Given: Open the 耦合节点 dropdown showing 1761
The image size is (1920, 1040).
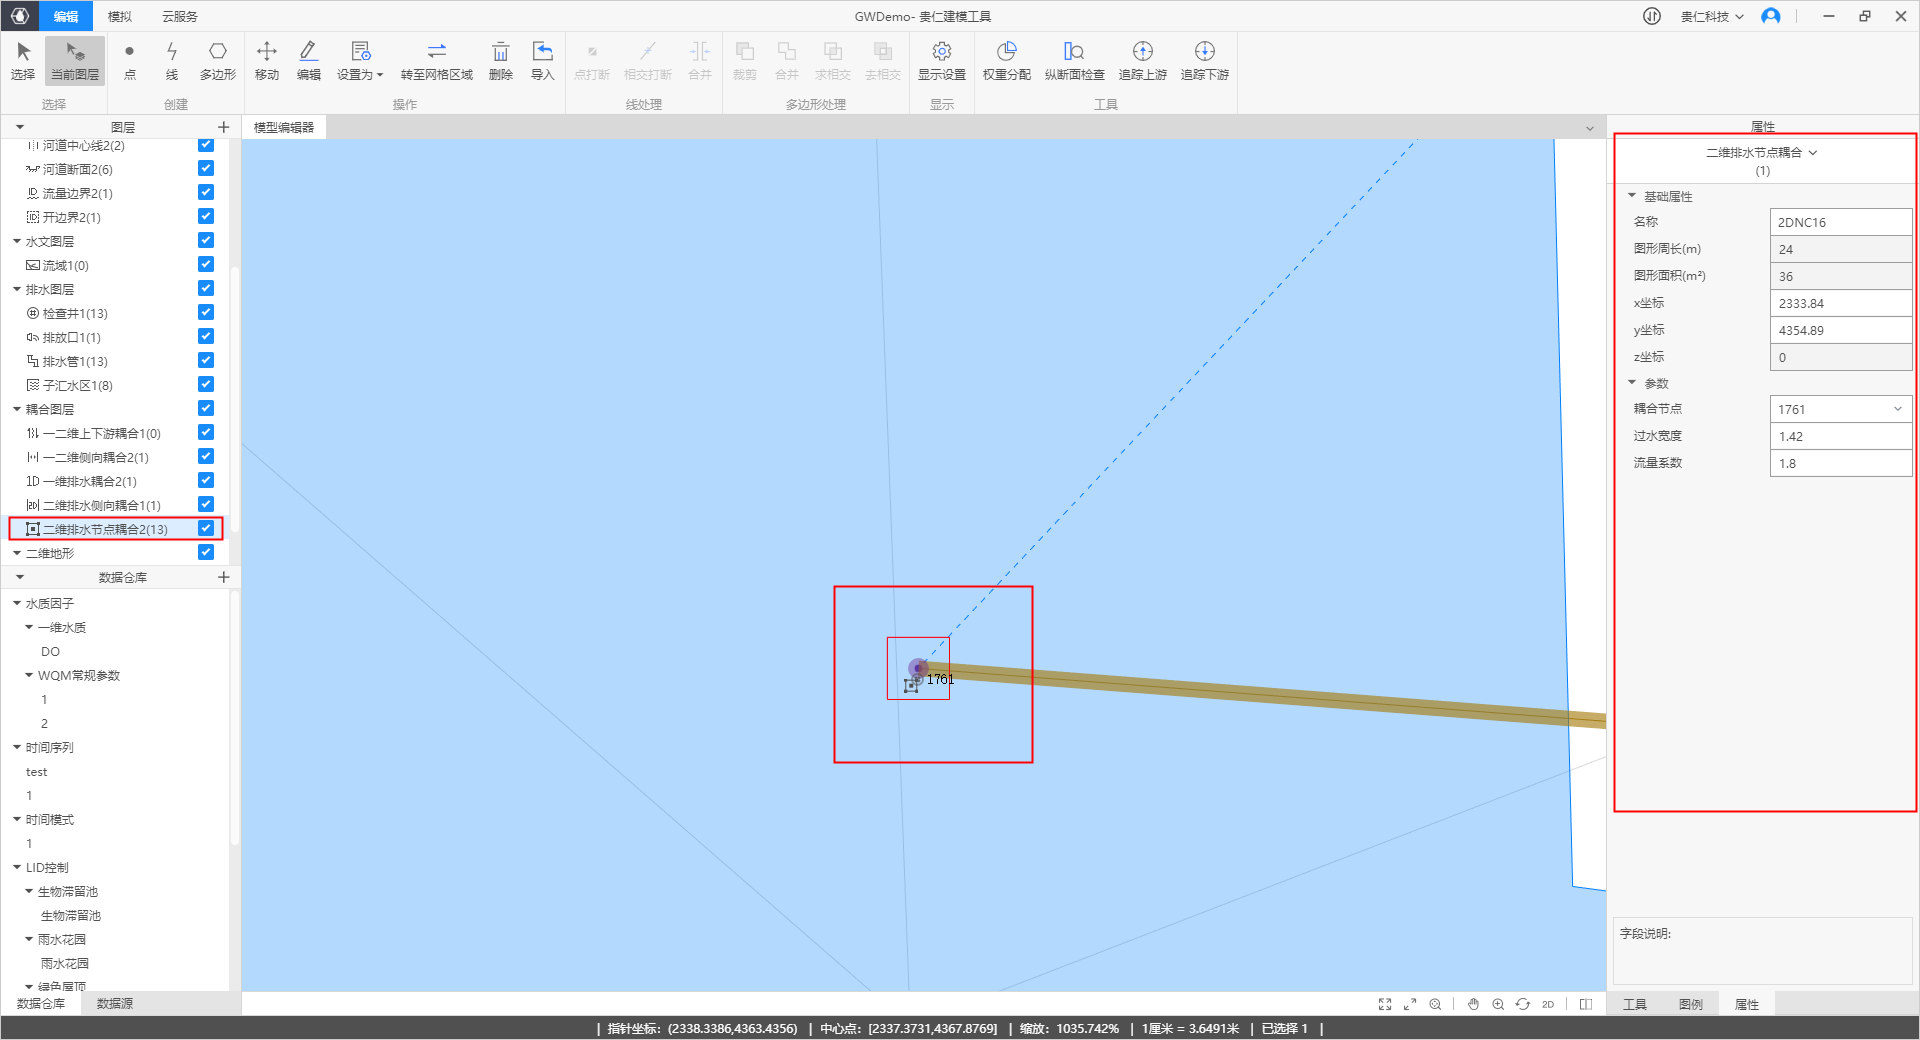Looking at the screenshot, I should pos(1840,409).
